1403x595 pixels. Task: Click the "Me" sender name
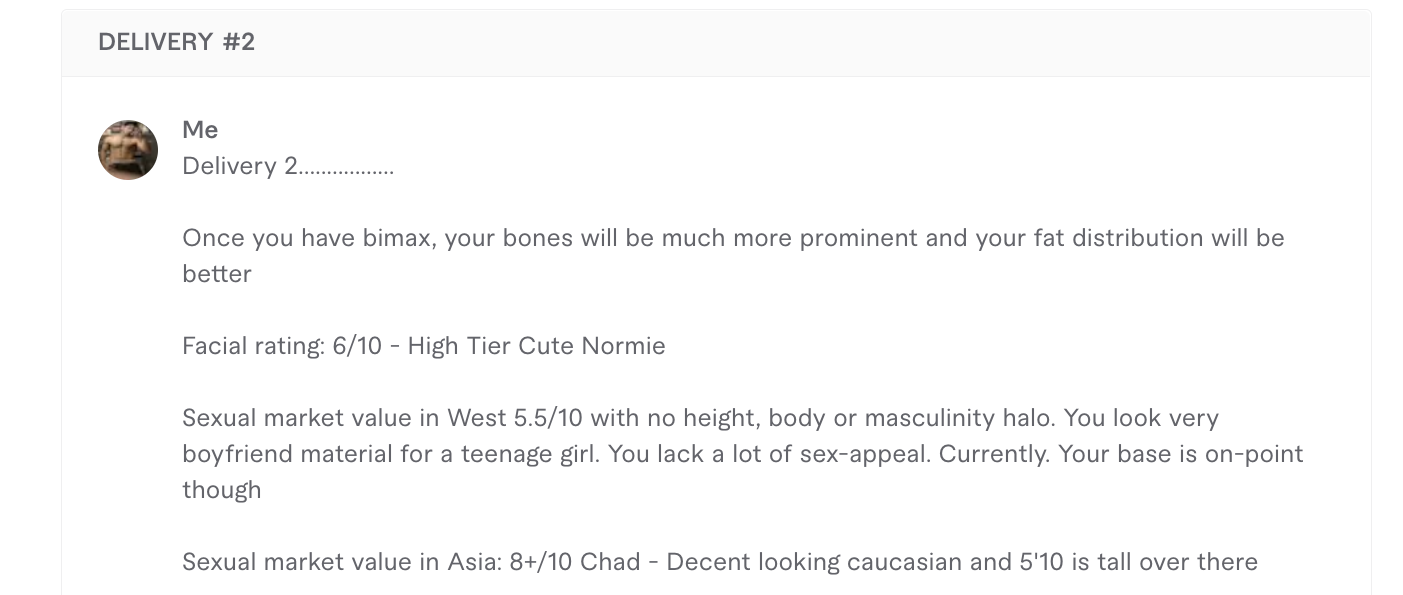[200, 130]
